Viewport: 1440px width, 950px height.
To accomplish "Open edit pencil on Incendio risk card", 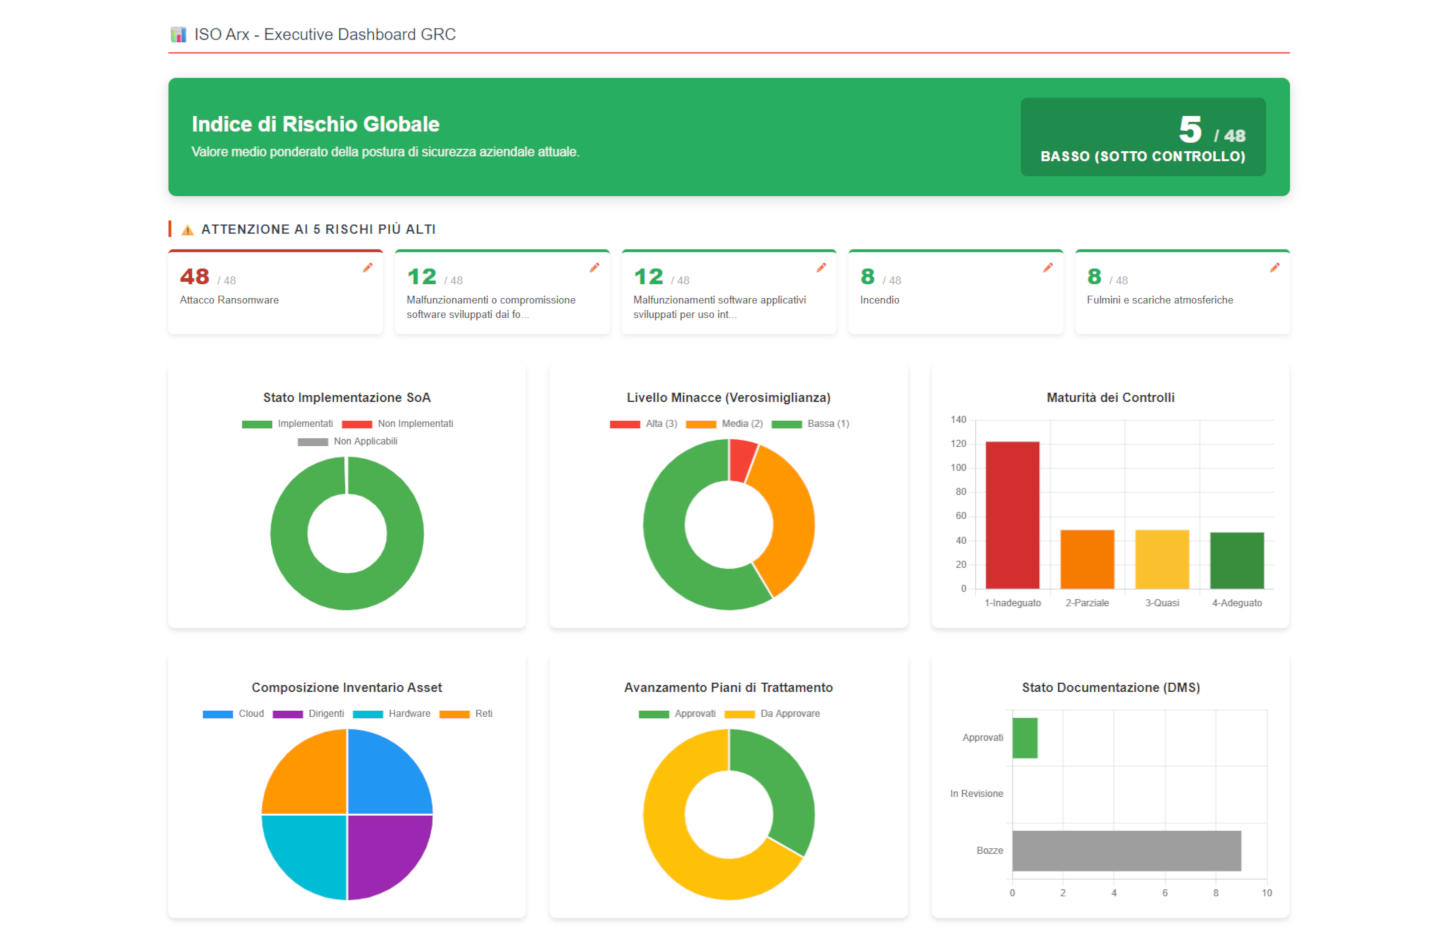I will point(1048,268).
